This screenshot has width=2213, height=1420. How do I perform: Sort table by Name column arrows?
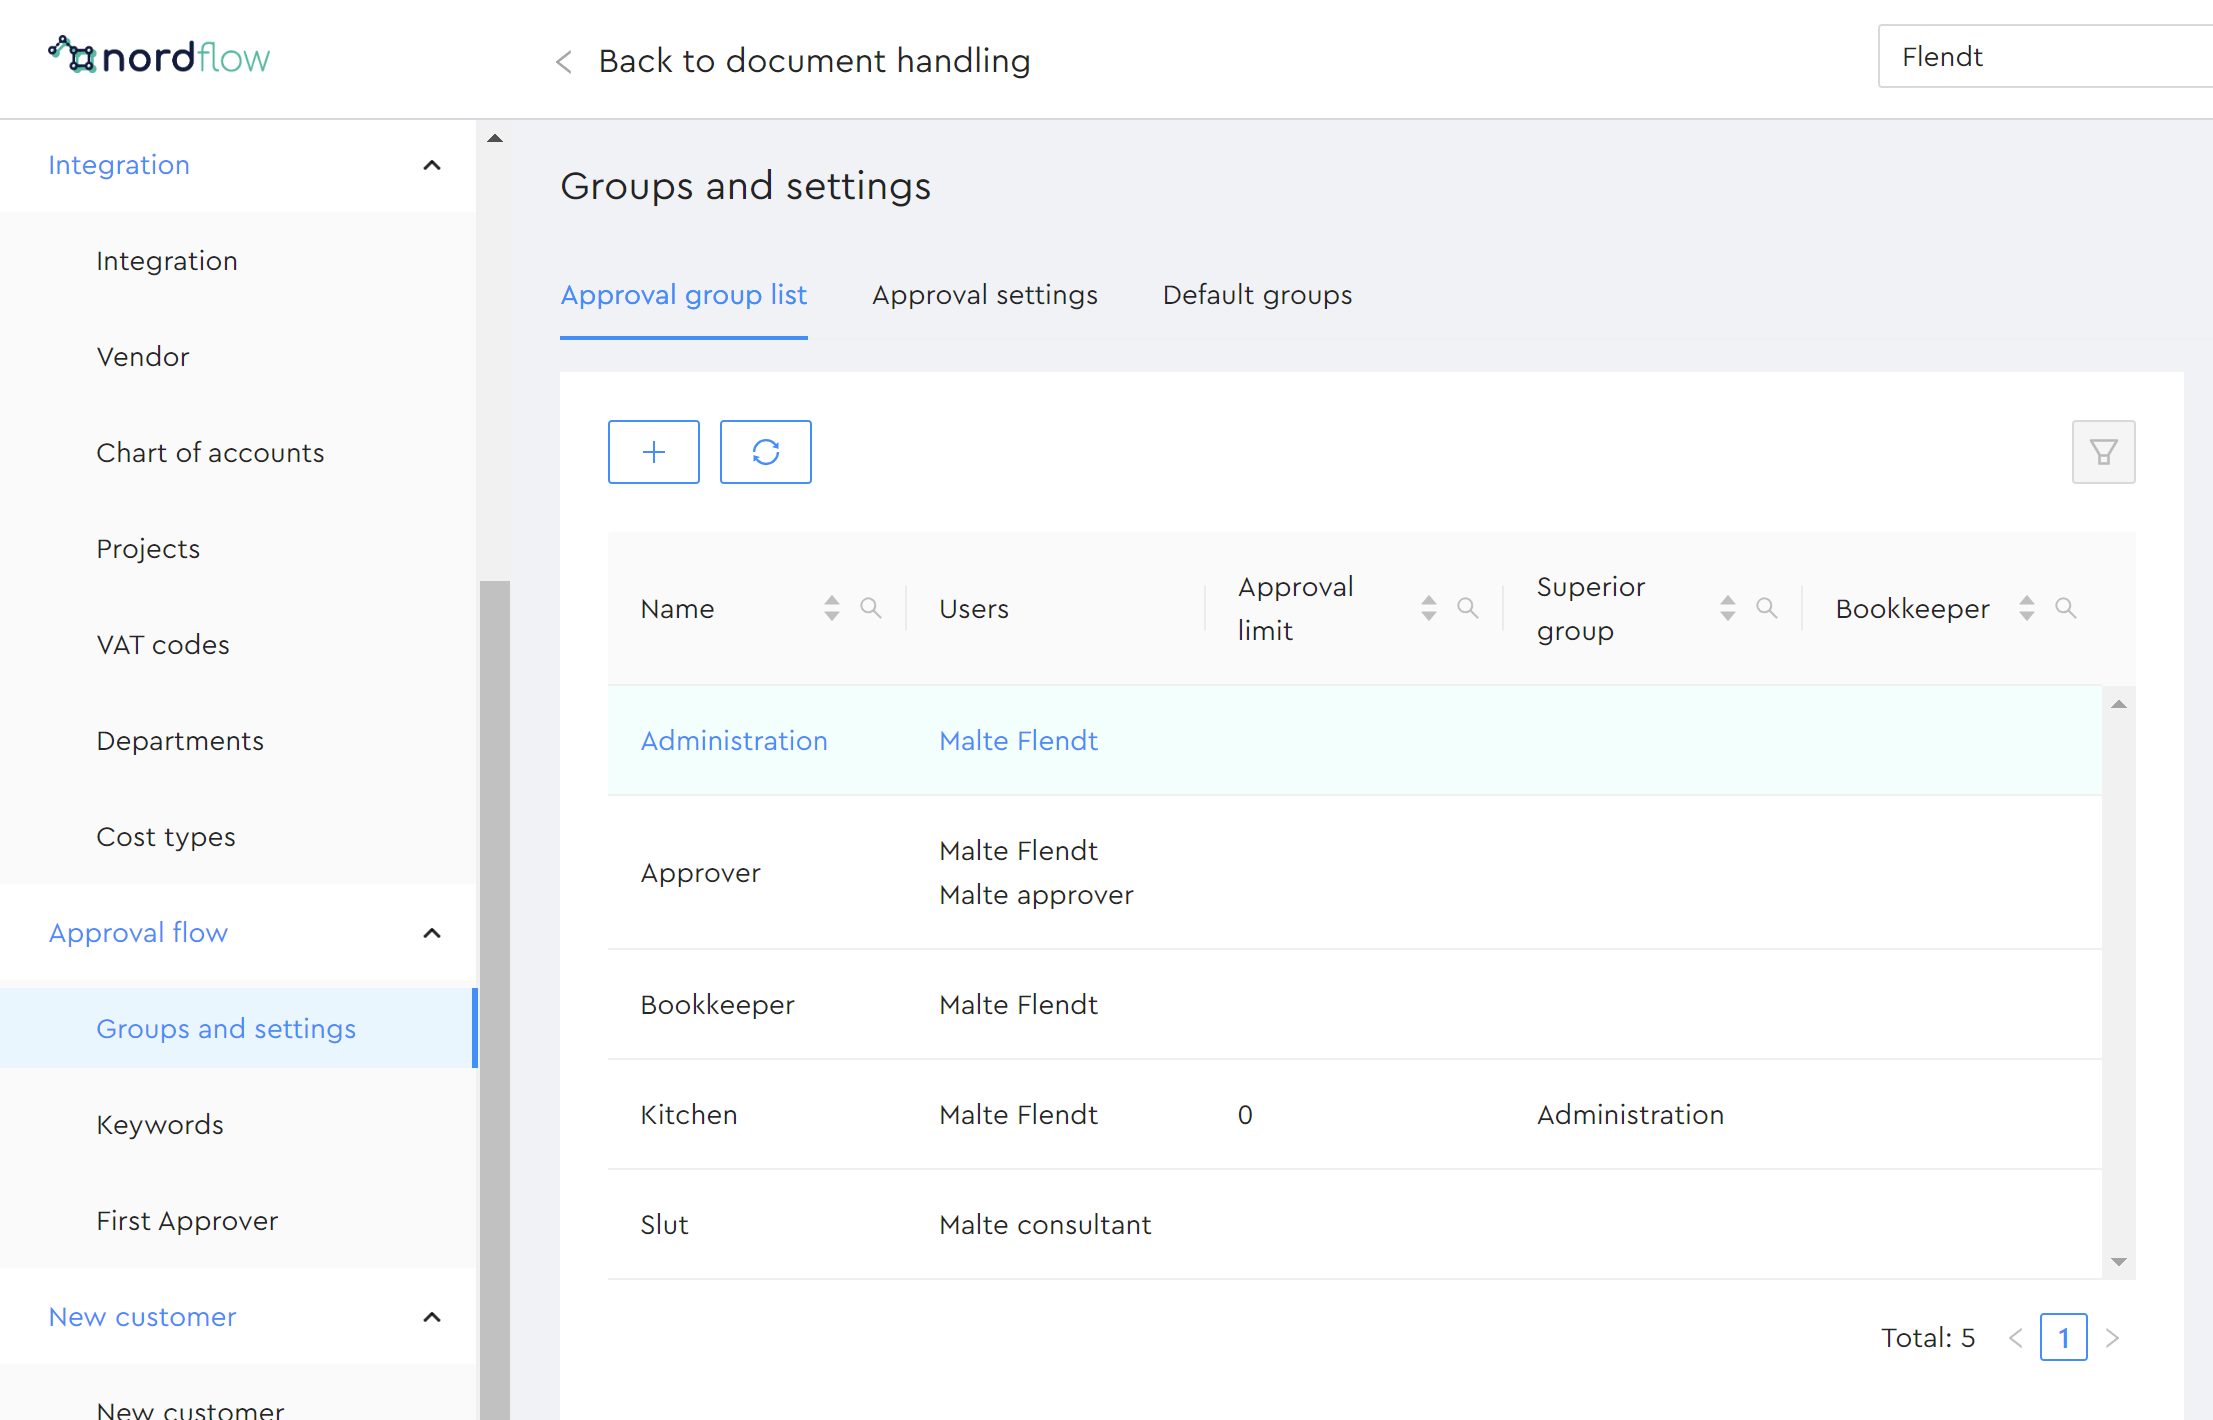(831, 608)
